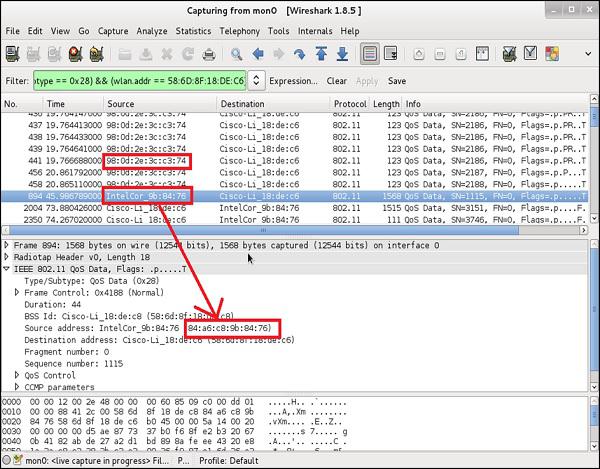Toggle the colorize packet list button
Screen dimensions: 600x469
(x=370, y=54)
